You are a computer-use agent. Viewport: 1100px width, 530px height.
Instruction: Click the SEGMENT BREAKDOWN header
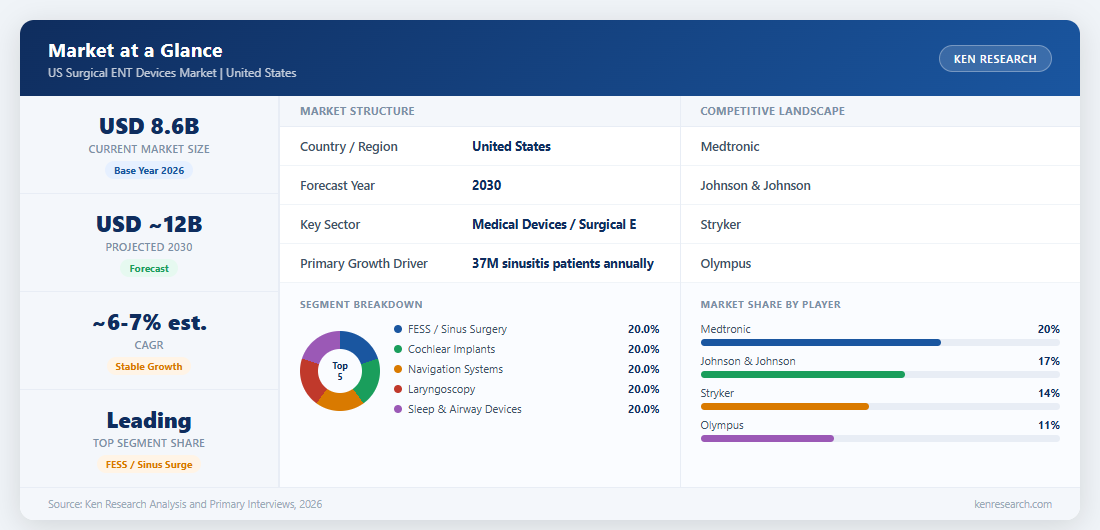coord(361,305)
